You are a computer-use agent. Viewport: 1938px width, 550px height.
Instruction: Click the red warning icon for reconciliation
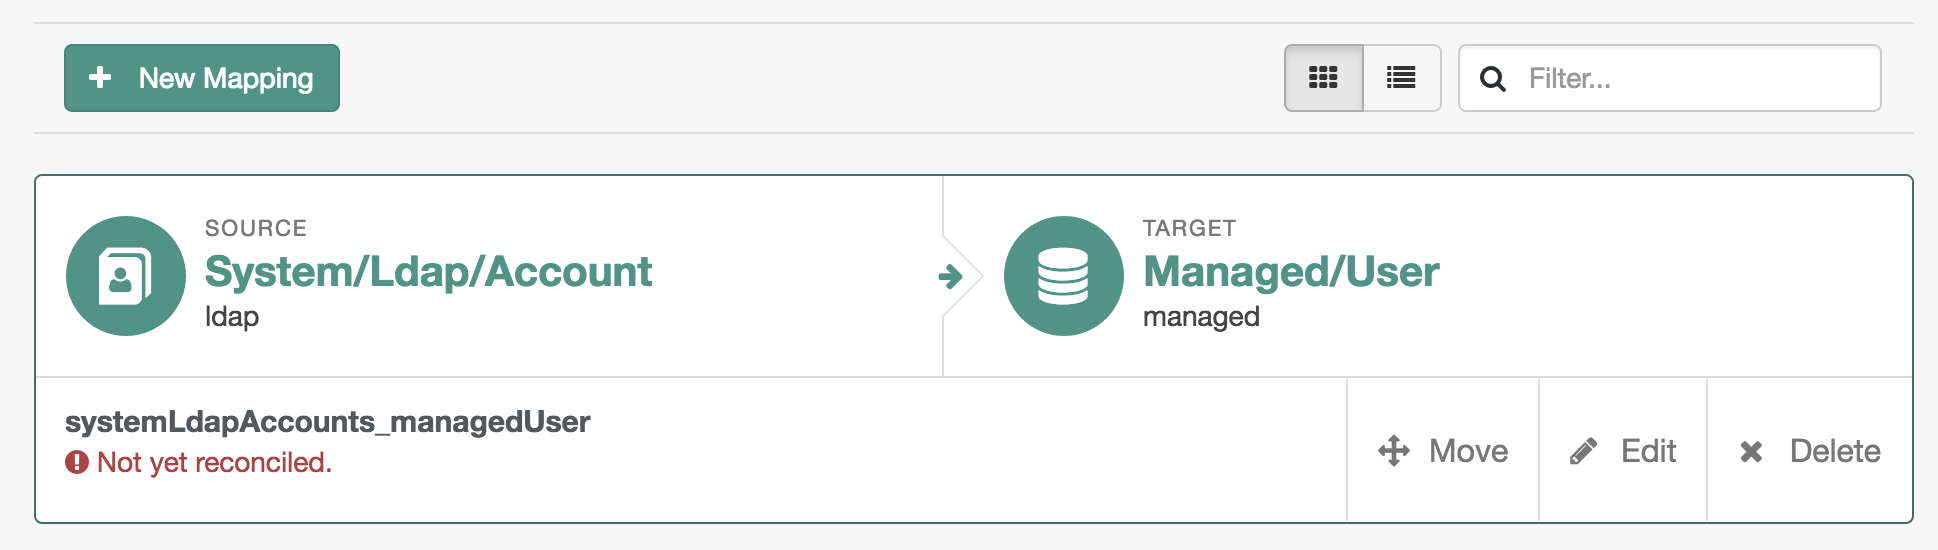point(77,462)
